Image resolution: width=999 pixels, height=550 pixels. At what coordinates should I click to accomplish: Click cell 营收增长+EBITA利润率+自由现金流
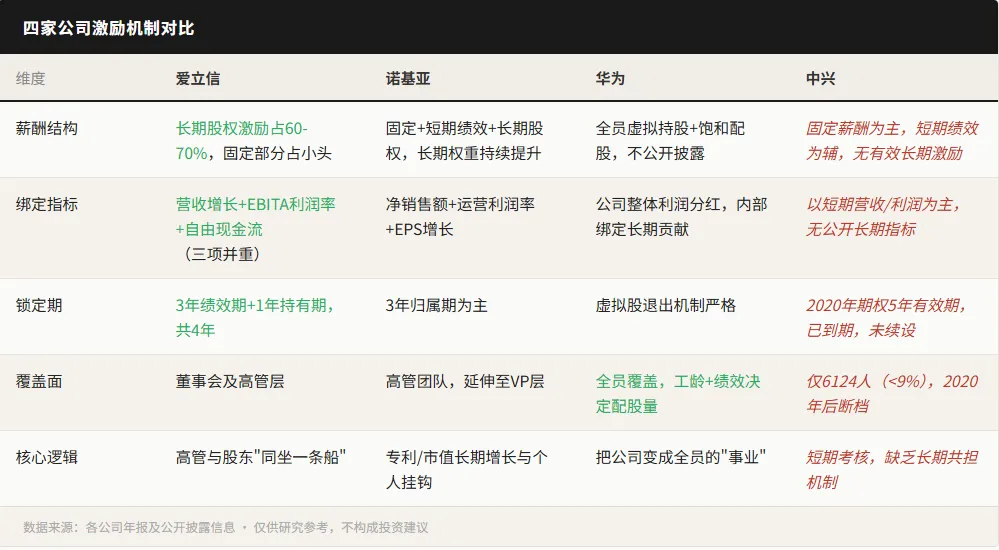click(x=255, y=229)
